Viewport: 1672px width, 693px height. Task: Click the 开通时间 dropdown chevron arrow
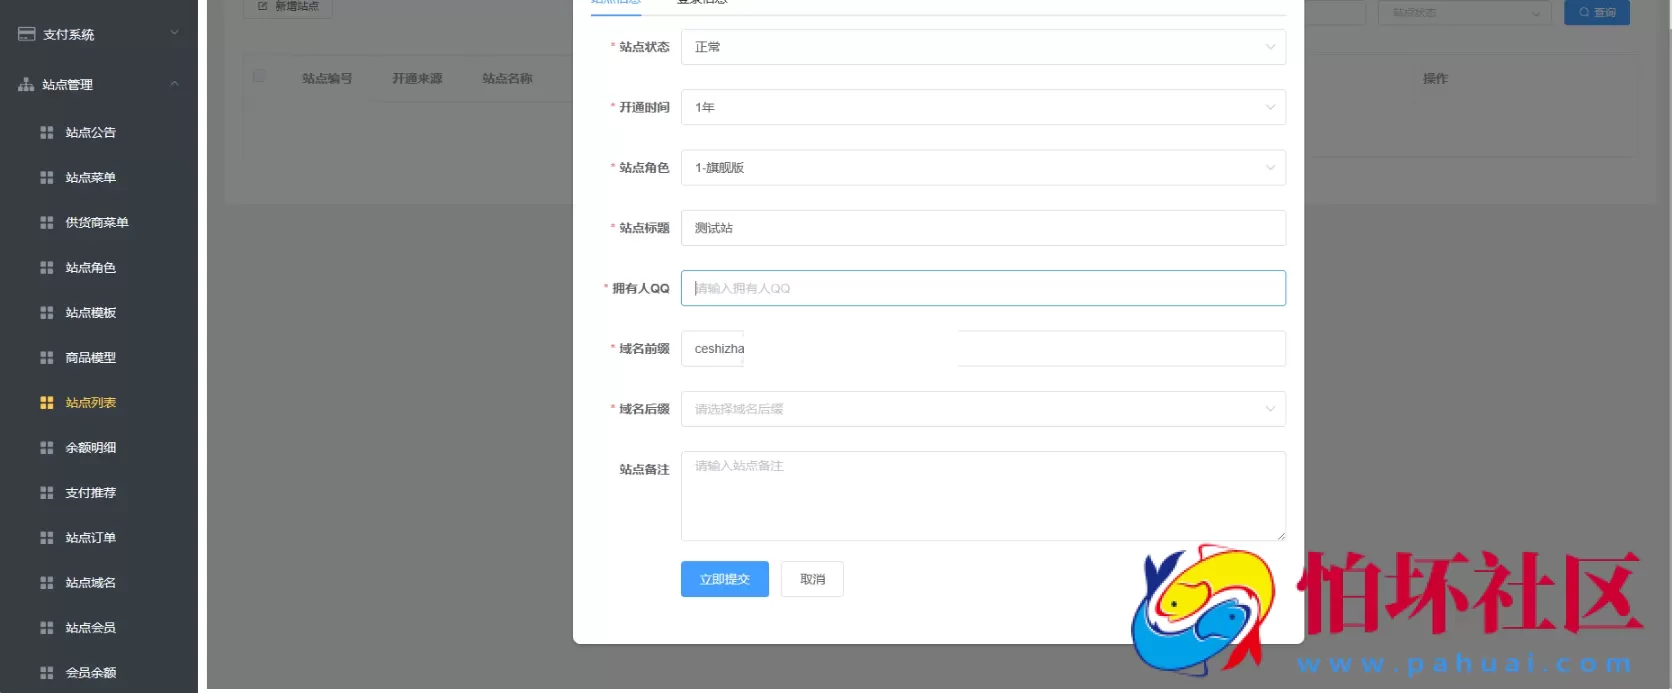1270,107
